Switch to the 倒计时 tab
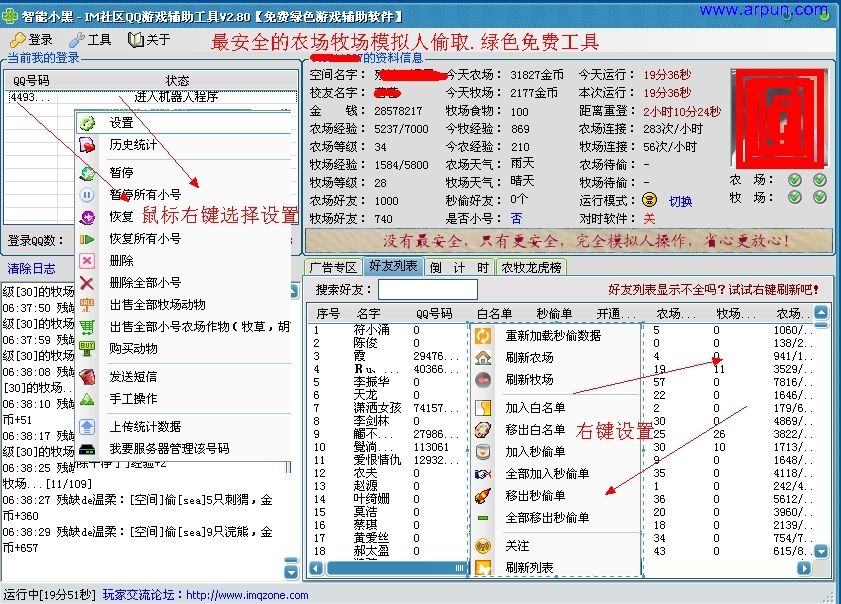 point(460,267)
